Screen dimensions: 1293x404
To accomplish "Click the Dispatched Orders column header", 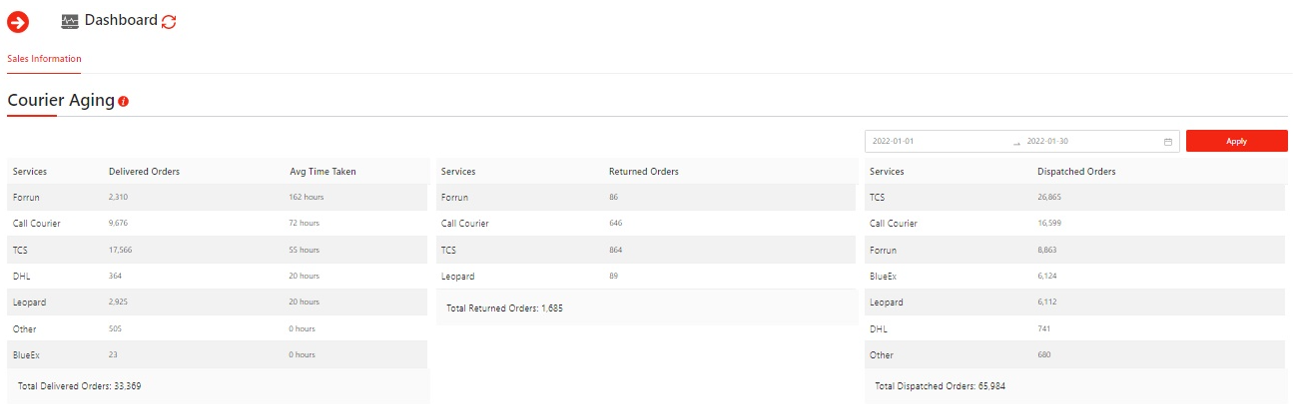I will (x=1076, y=172).
